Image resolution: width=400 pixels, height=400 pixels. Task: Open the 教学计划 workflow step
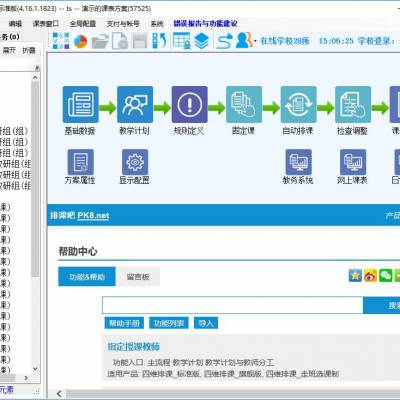pos(135,104)
